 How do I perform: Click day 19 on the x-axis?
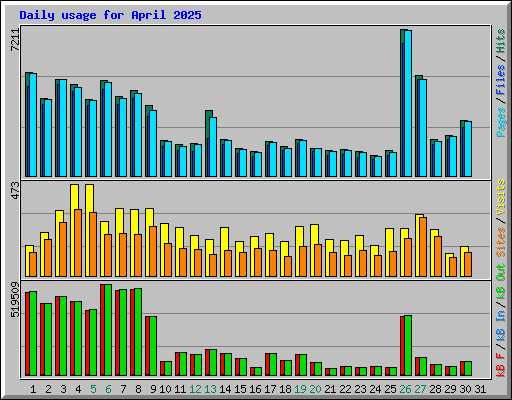point(300,389)
